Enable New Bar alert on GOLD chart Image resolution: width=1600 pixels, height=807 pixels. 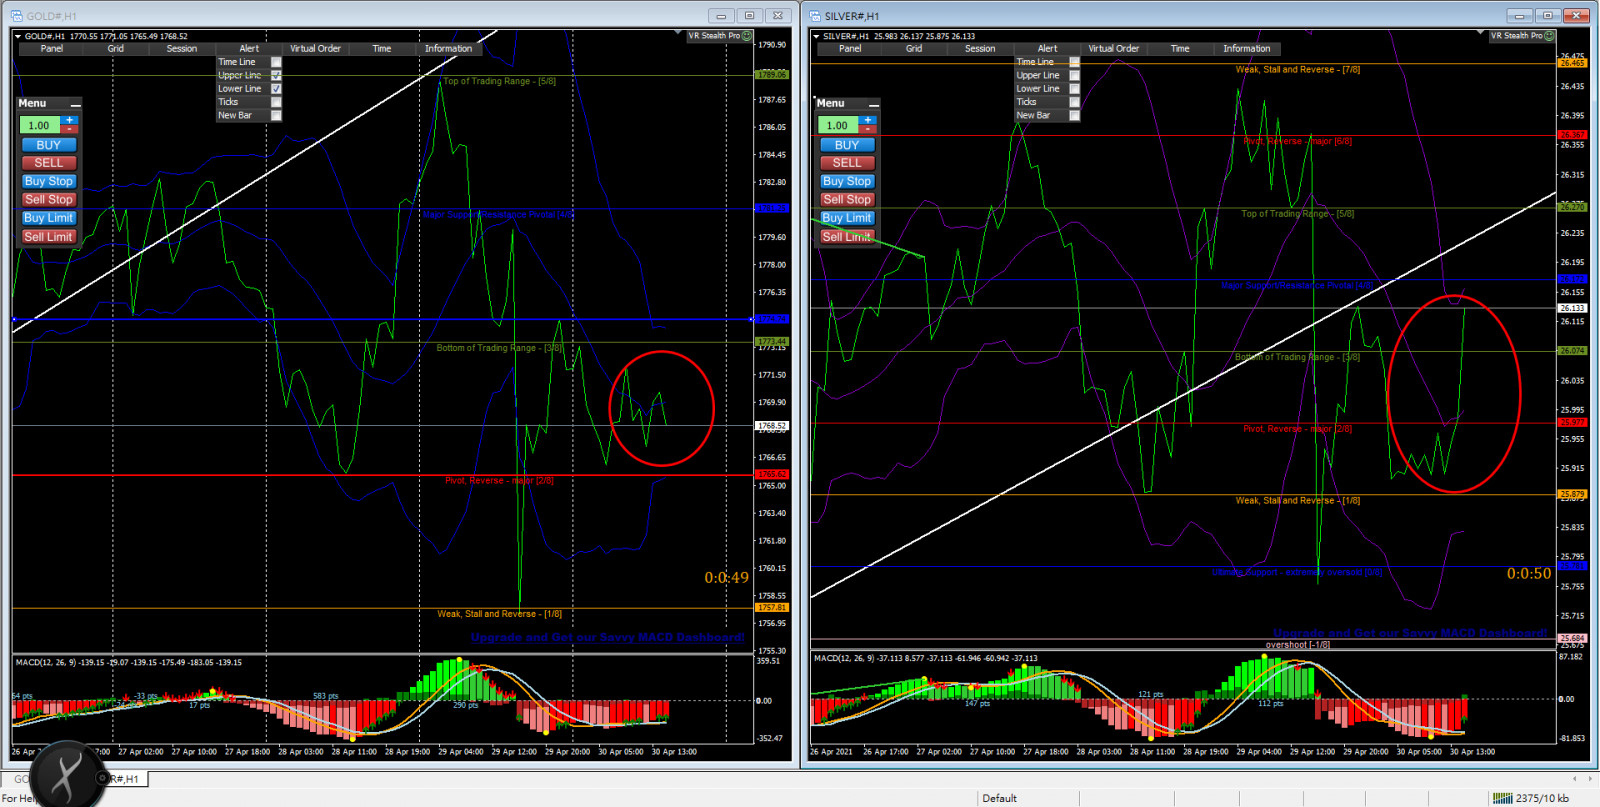[x=276, y=115]
